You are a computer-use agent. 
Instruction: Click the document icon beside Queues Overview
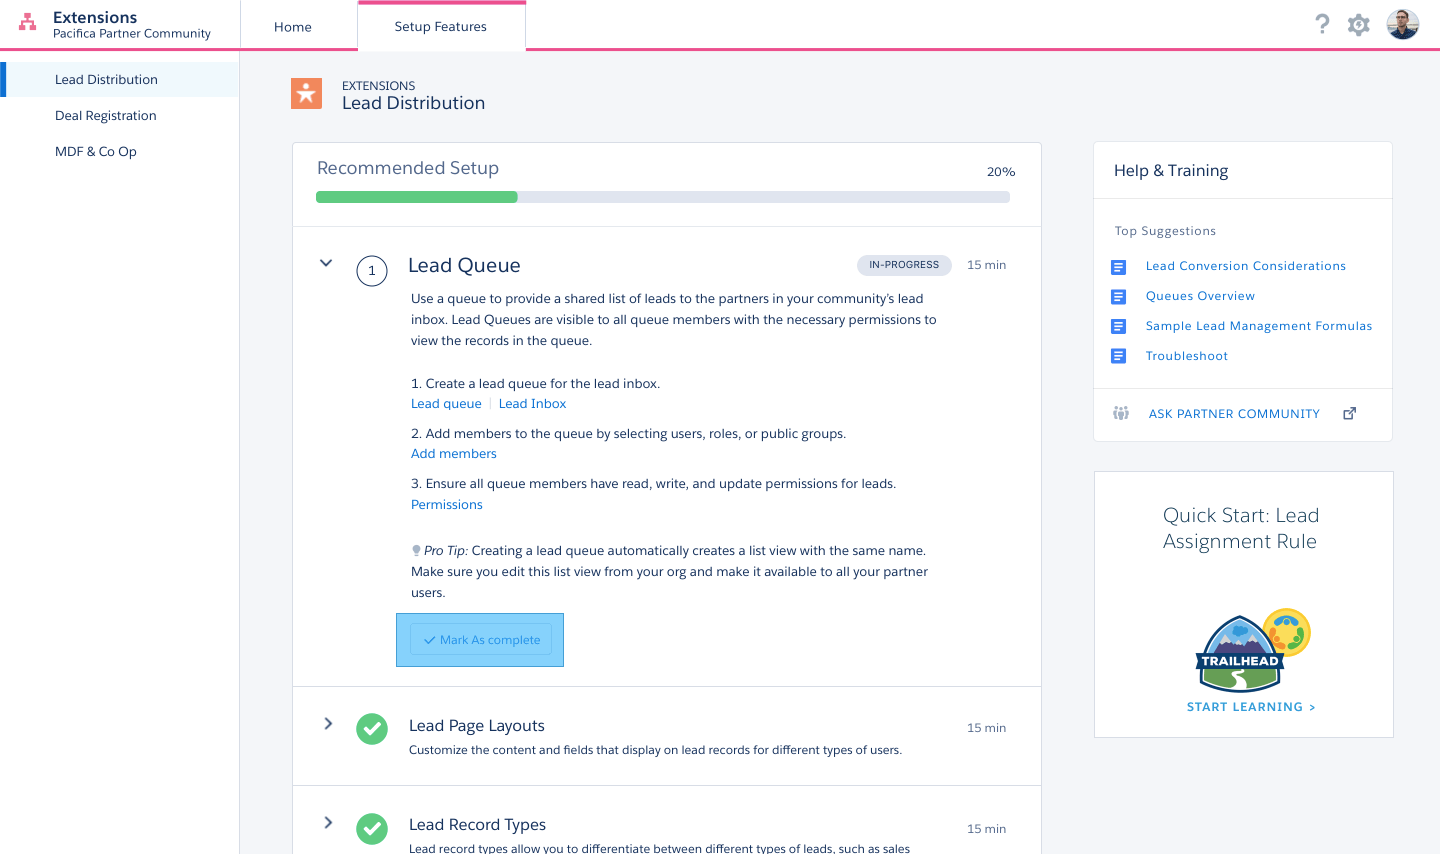1119,297
